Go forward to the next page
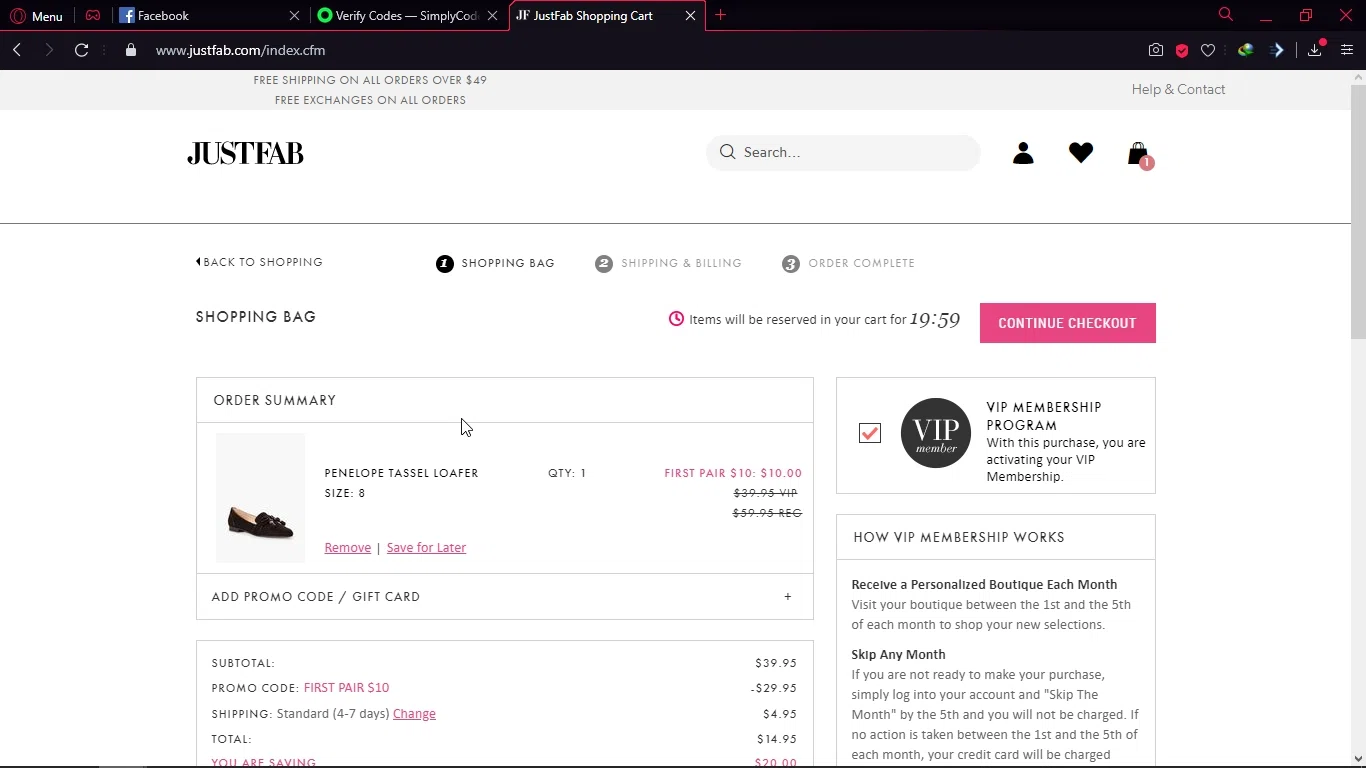The image size is (1366, 768). [x=49, y=50]
